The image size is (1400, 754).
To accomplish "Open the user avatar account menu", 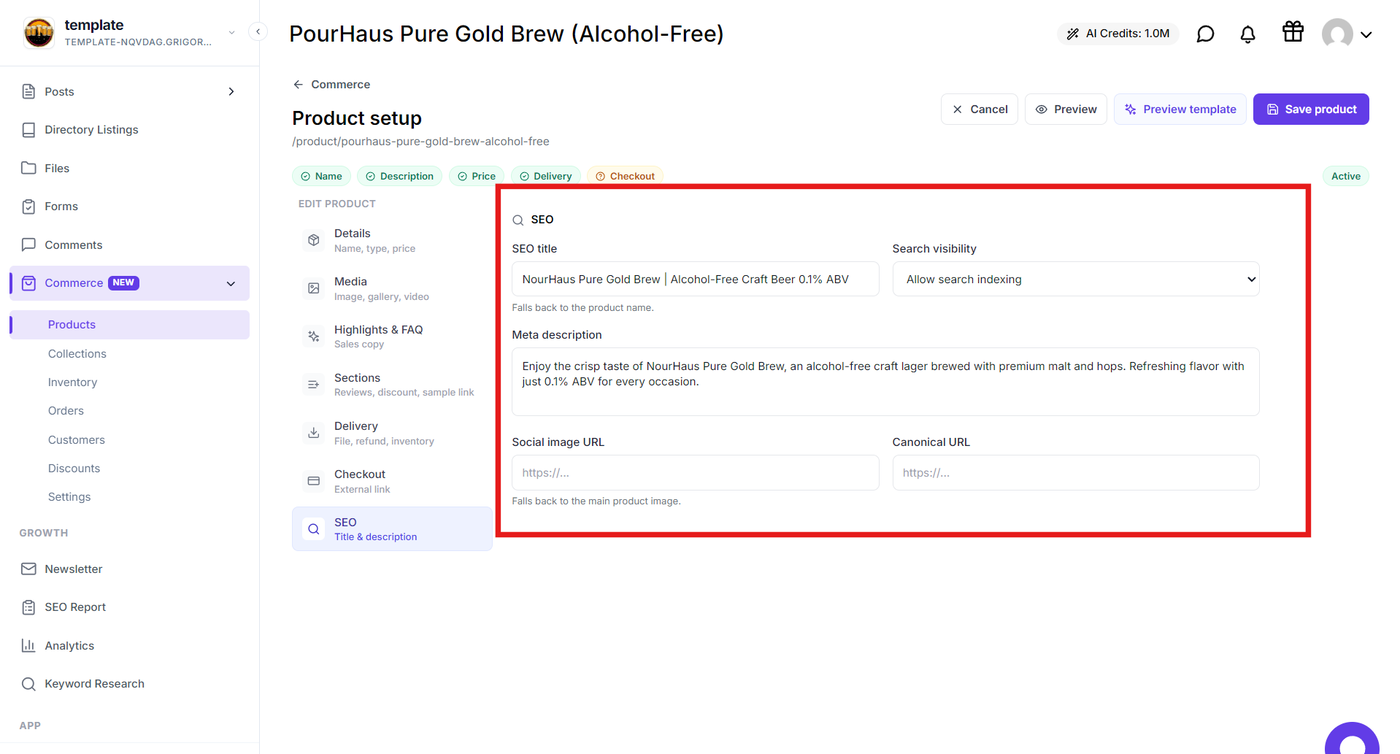I will click(1346, 34).
